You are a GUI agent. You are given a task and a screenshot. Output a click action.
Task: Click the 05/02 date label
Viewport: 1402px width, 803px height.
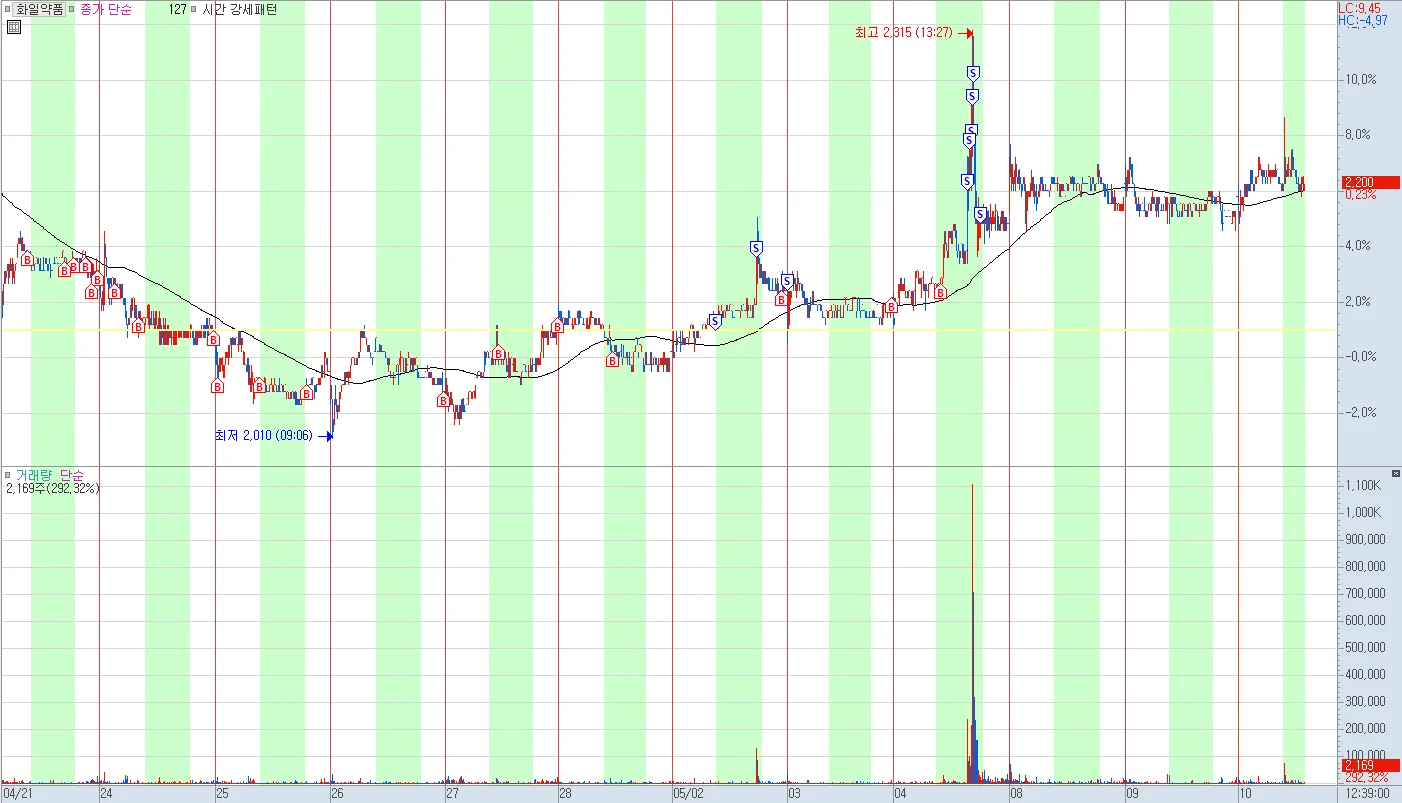(689, 793)
